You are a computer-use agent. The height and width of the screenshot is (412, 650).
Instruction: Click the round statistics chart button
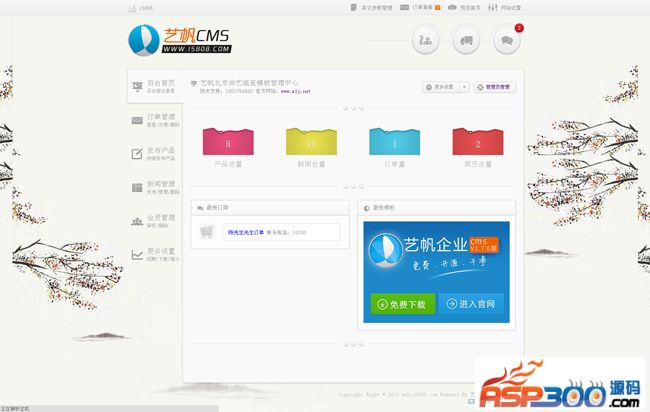point(425,40)
